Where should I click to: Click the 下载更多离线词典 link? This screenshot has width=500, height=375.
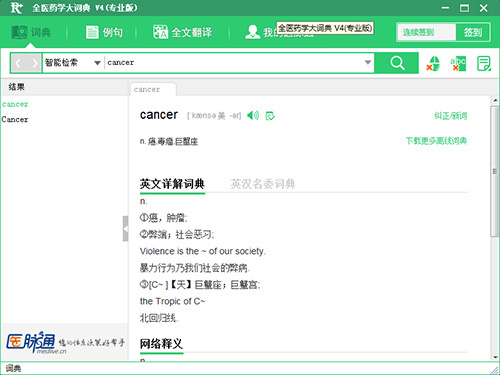click(436, 141)
